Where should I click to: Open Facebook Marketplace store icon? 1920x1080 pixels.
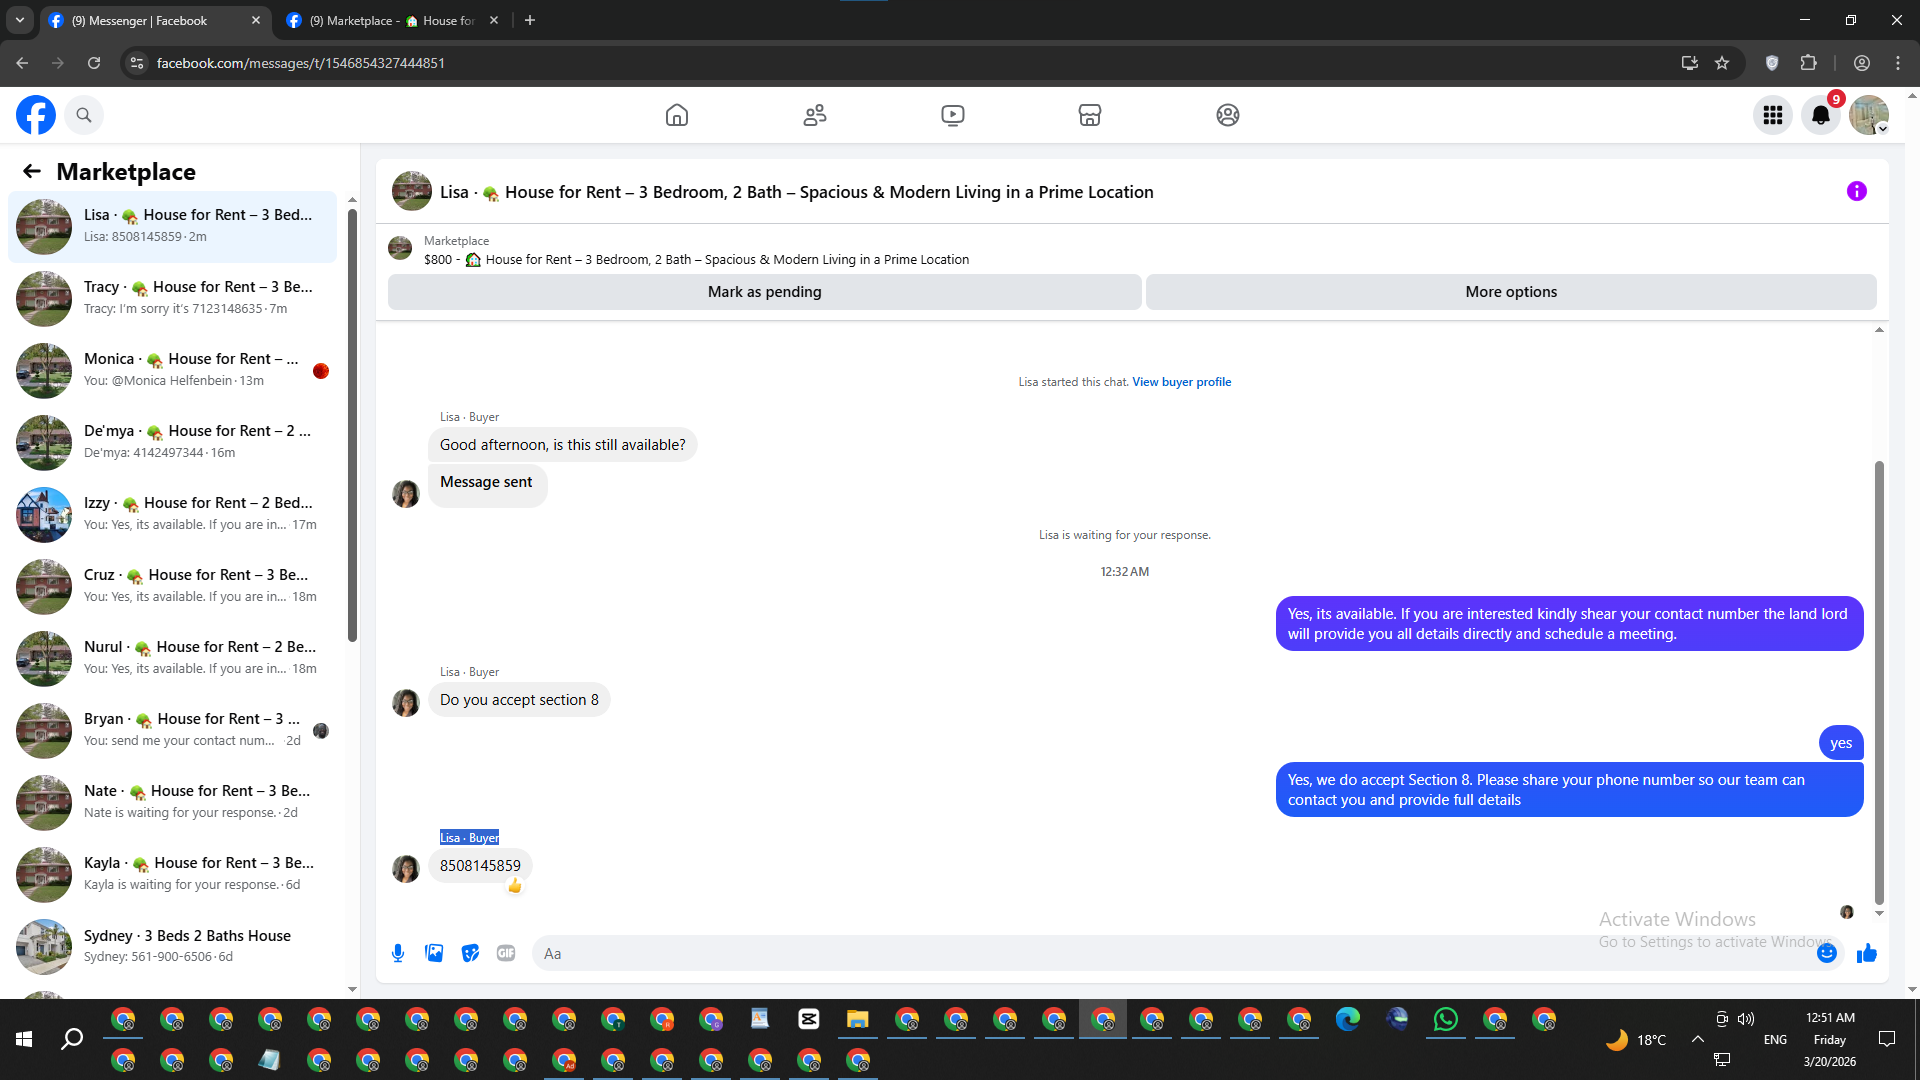pyautogui.click(x=1089, y=115)
